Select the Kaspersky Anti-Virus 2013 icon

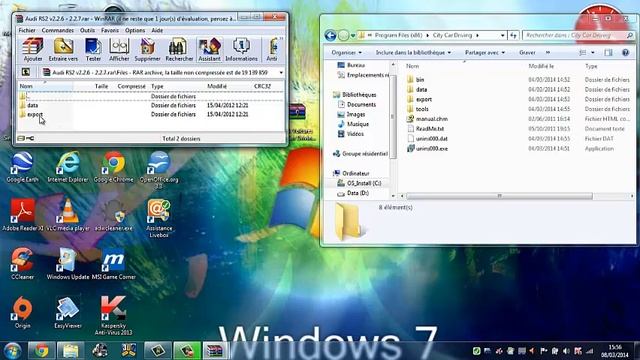pyautogui.click(x=113, y=316)
